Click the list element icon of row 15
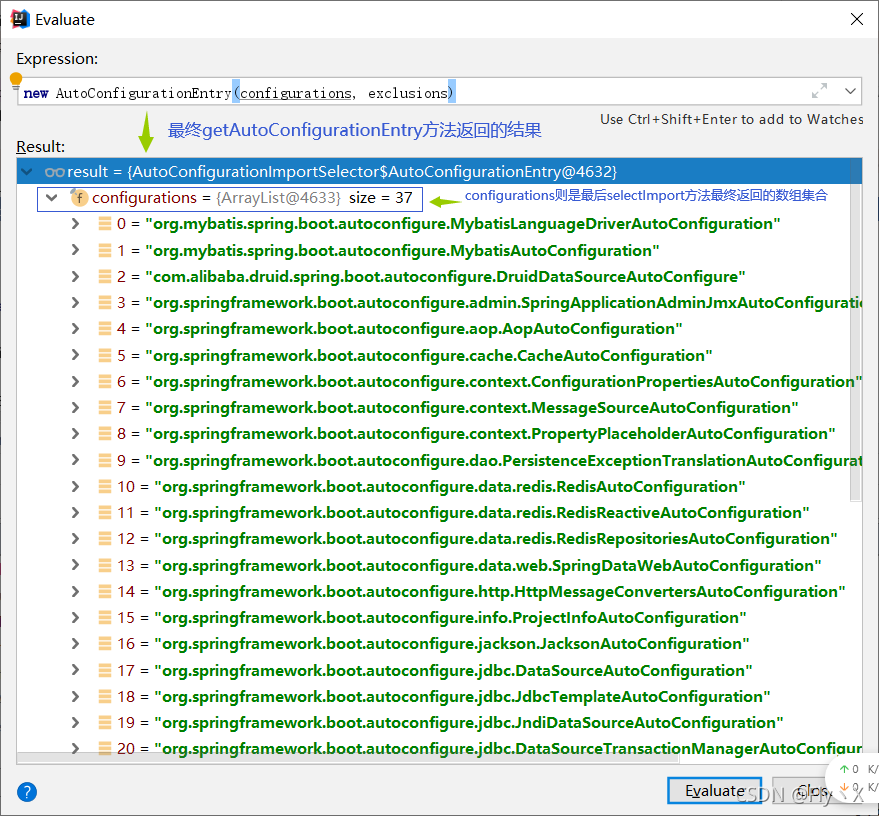 [105, 618]
